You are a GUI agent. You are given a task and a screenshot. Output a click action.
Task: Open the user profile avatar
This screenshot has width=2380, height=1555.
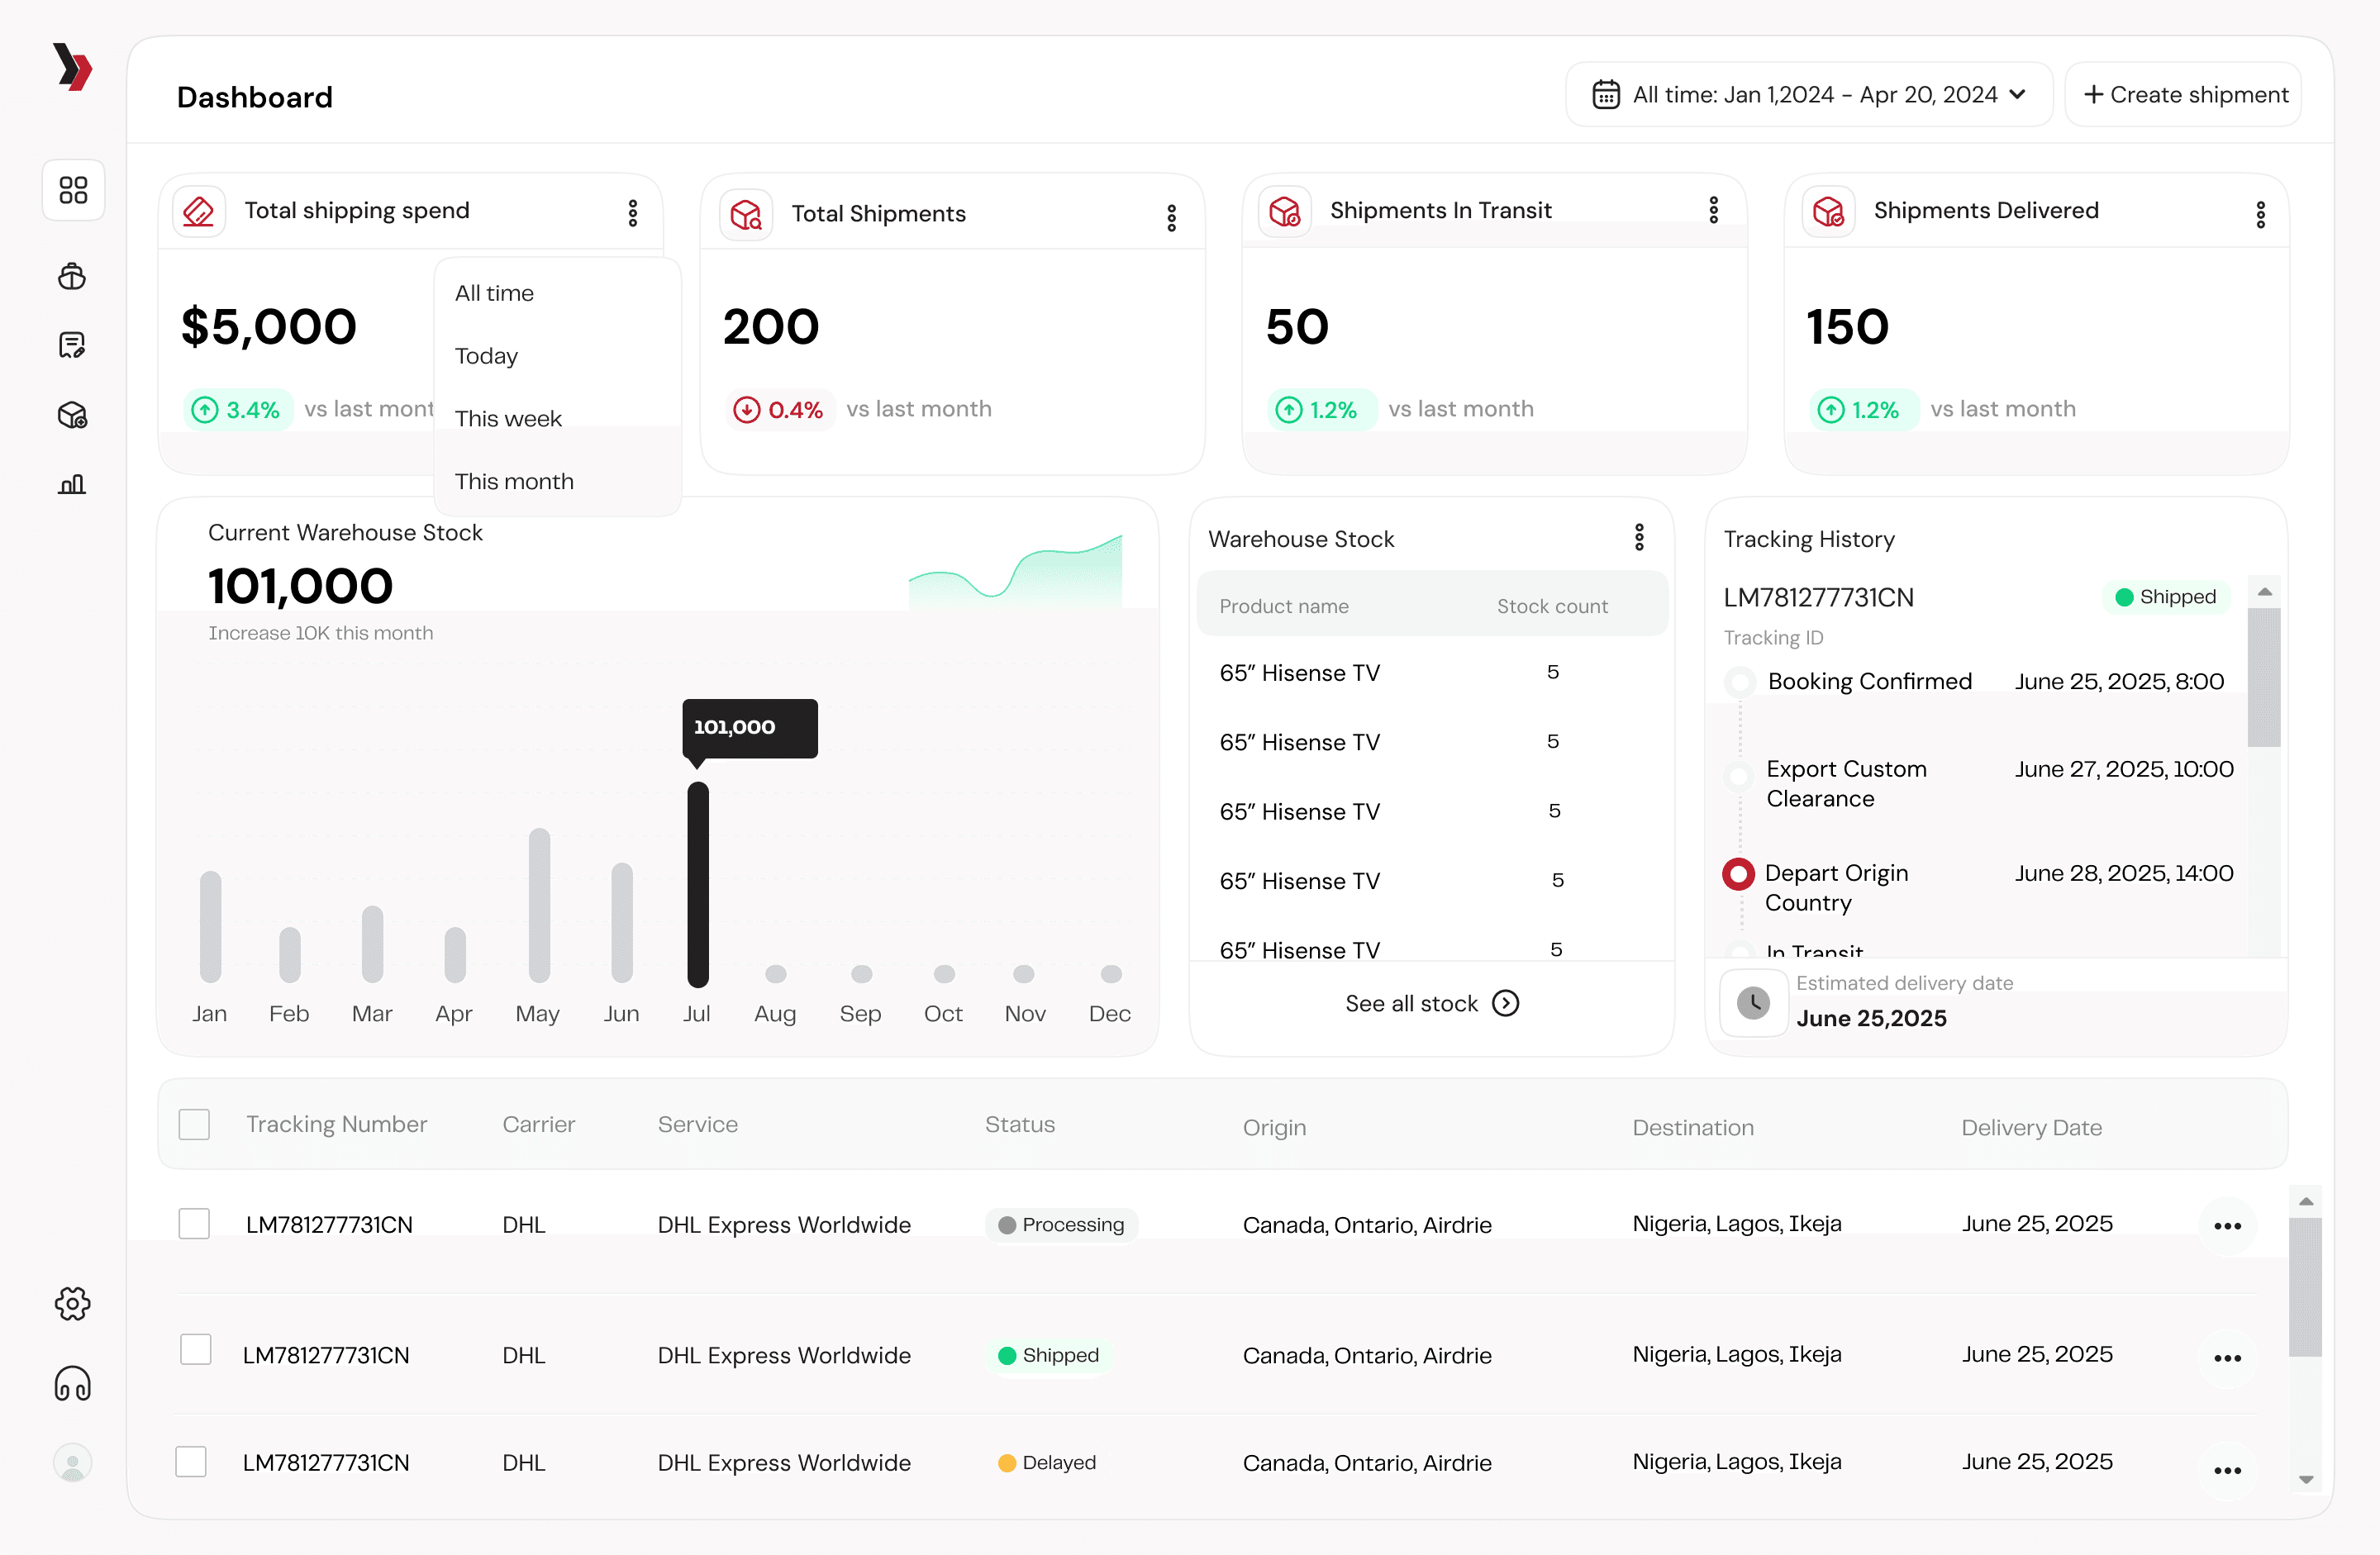click(x=72, y=1463)
